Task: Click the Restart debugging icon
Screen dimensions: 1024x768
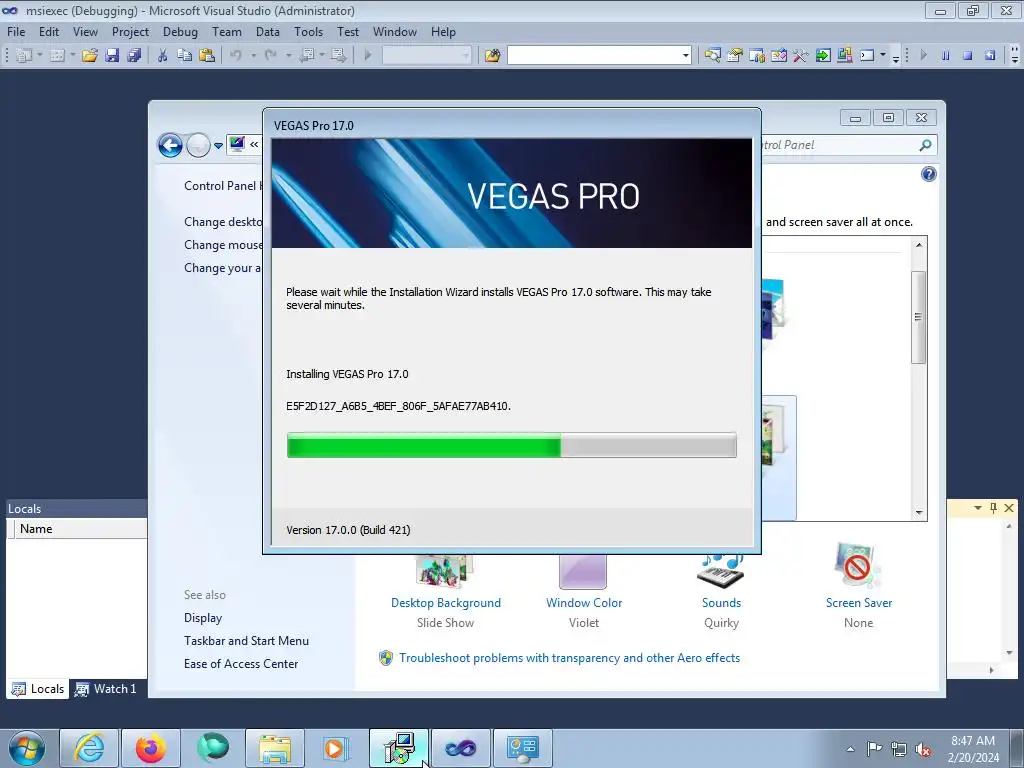Action: point(990,56)
